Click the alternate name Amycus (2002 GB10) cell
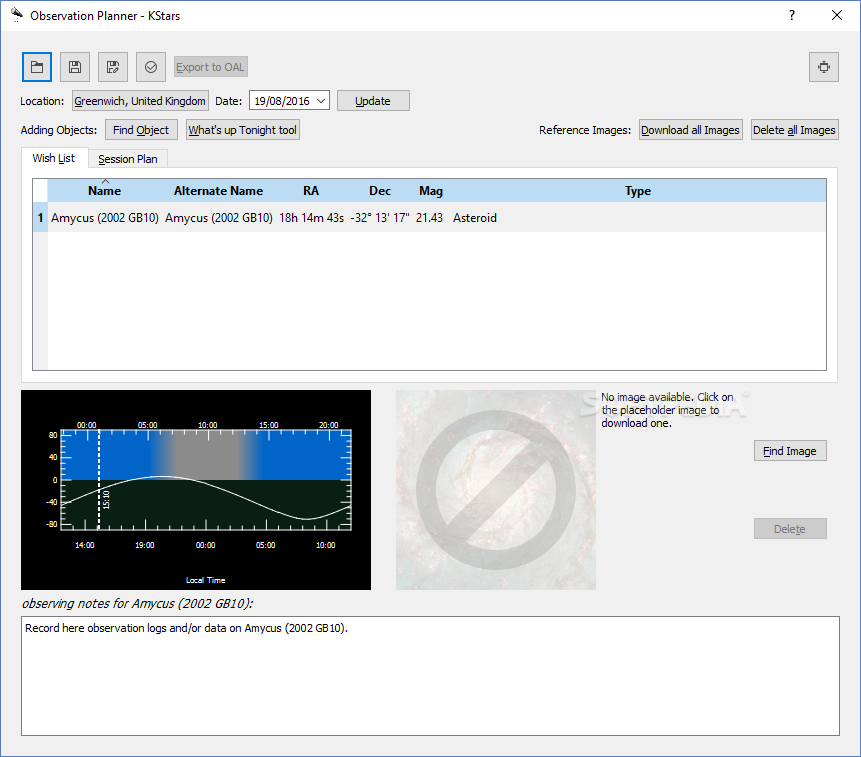The height and width of the screenshot is (757, 861). pos(219,217)
